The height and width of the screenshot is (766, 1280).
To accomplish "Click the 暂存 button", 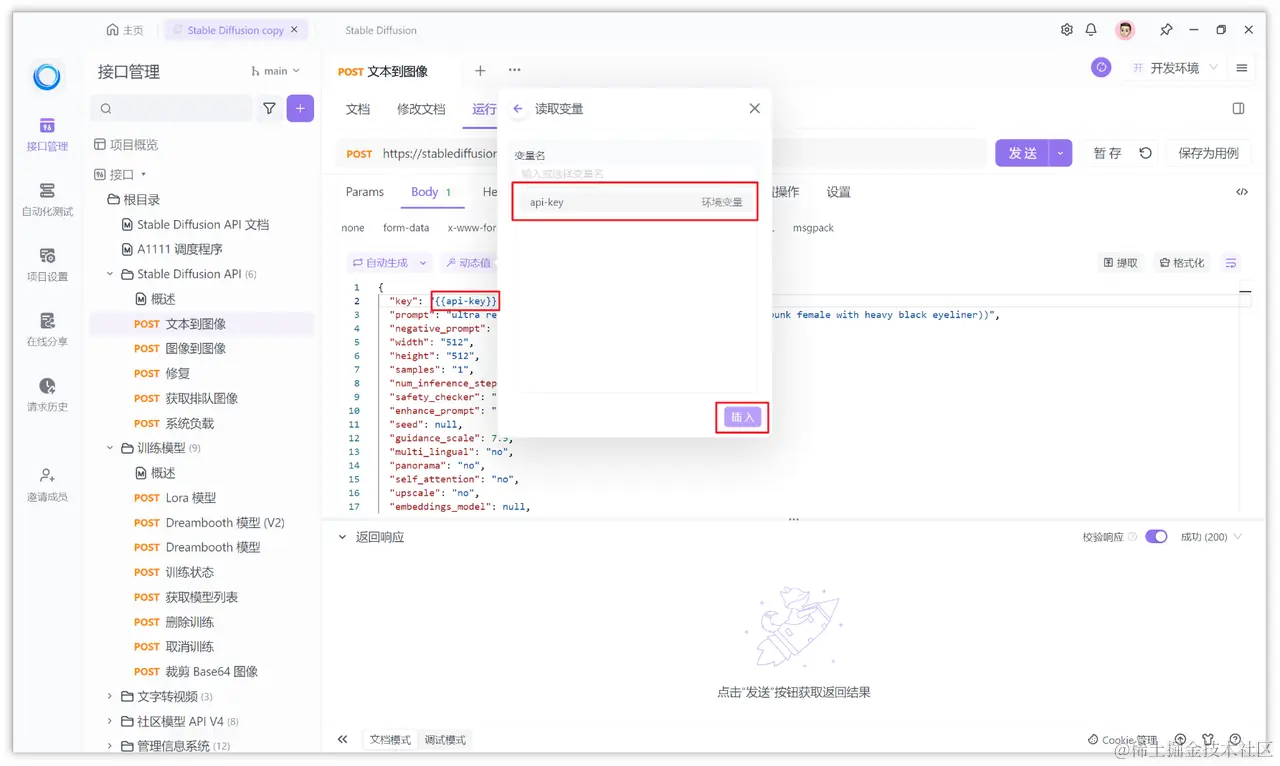I will tap(1107, 153).
